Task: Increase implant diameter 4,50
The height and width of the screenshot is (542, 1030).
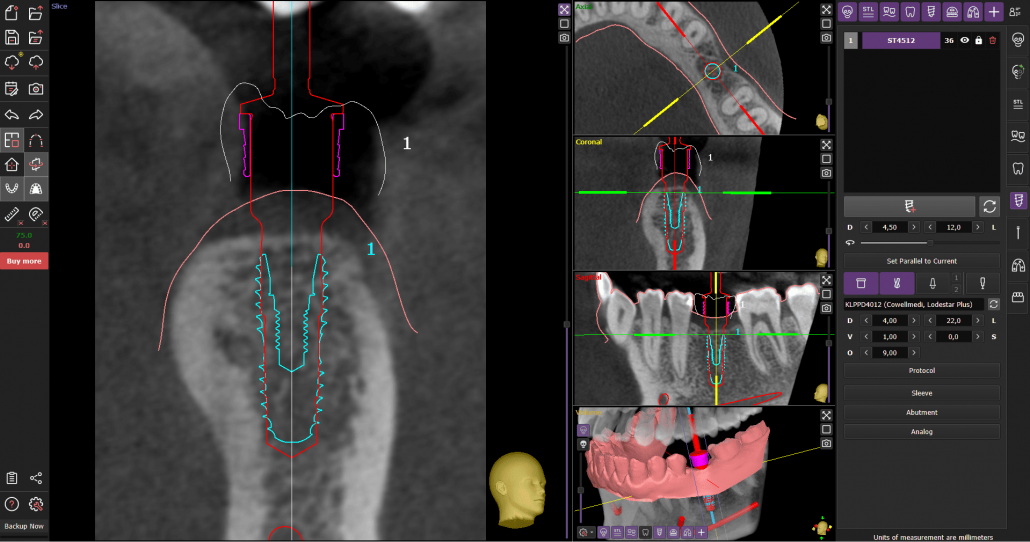Action: (914, 227)
